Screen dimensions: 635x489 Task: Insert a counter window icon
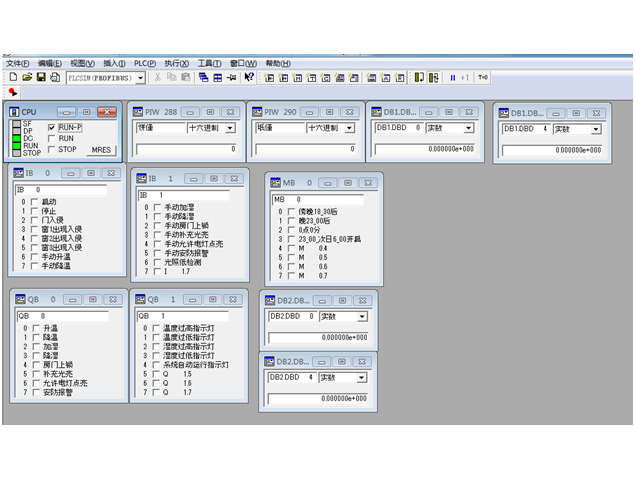(x=326, y=77)
